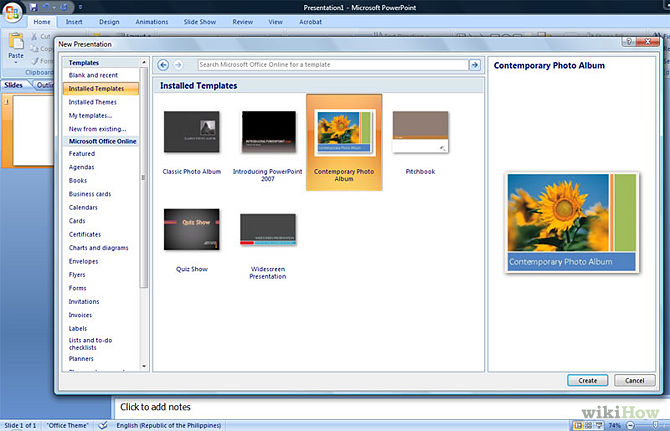Click the Search Microsoft Office Online field
The width and height of the screenshot is (670, 431).
click(332, 65)
